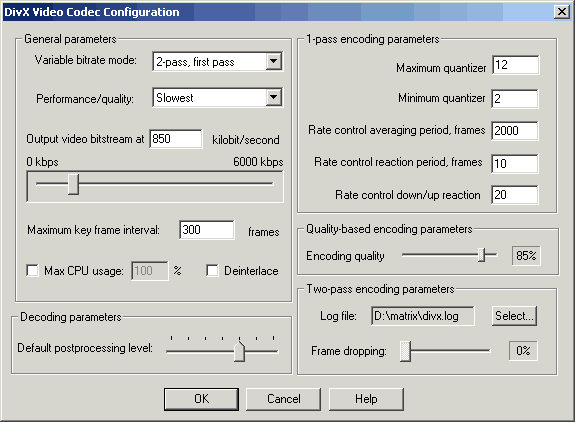Click the Rate control down/up reaction field

click(515, 195)
